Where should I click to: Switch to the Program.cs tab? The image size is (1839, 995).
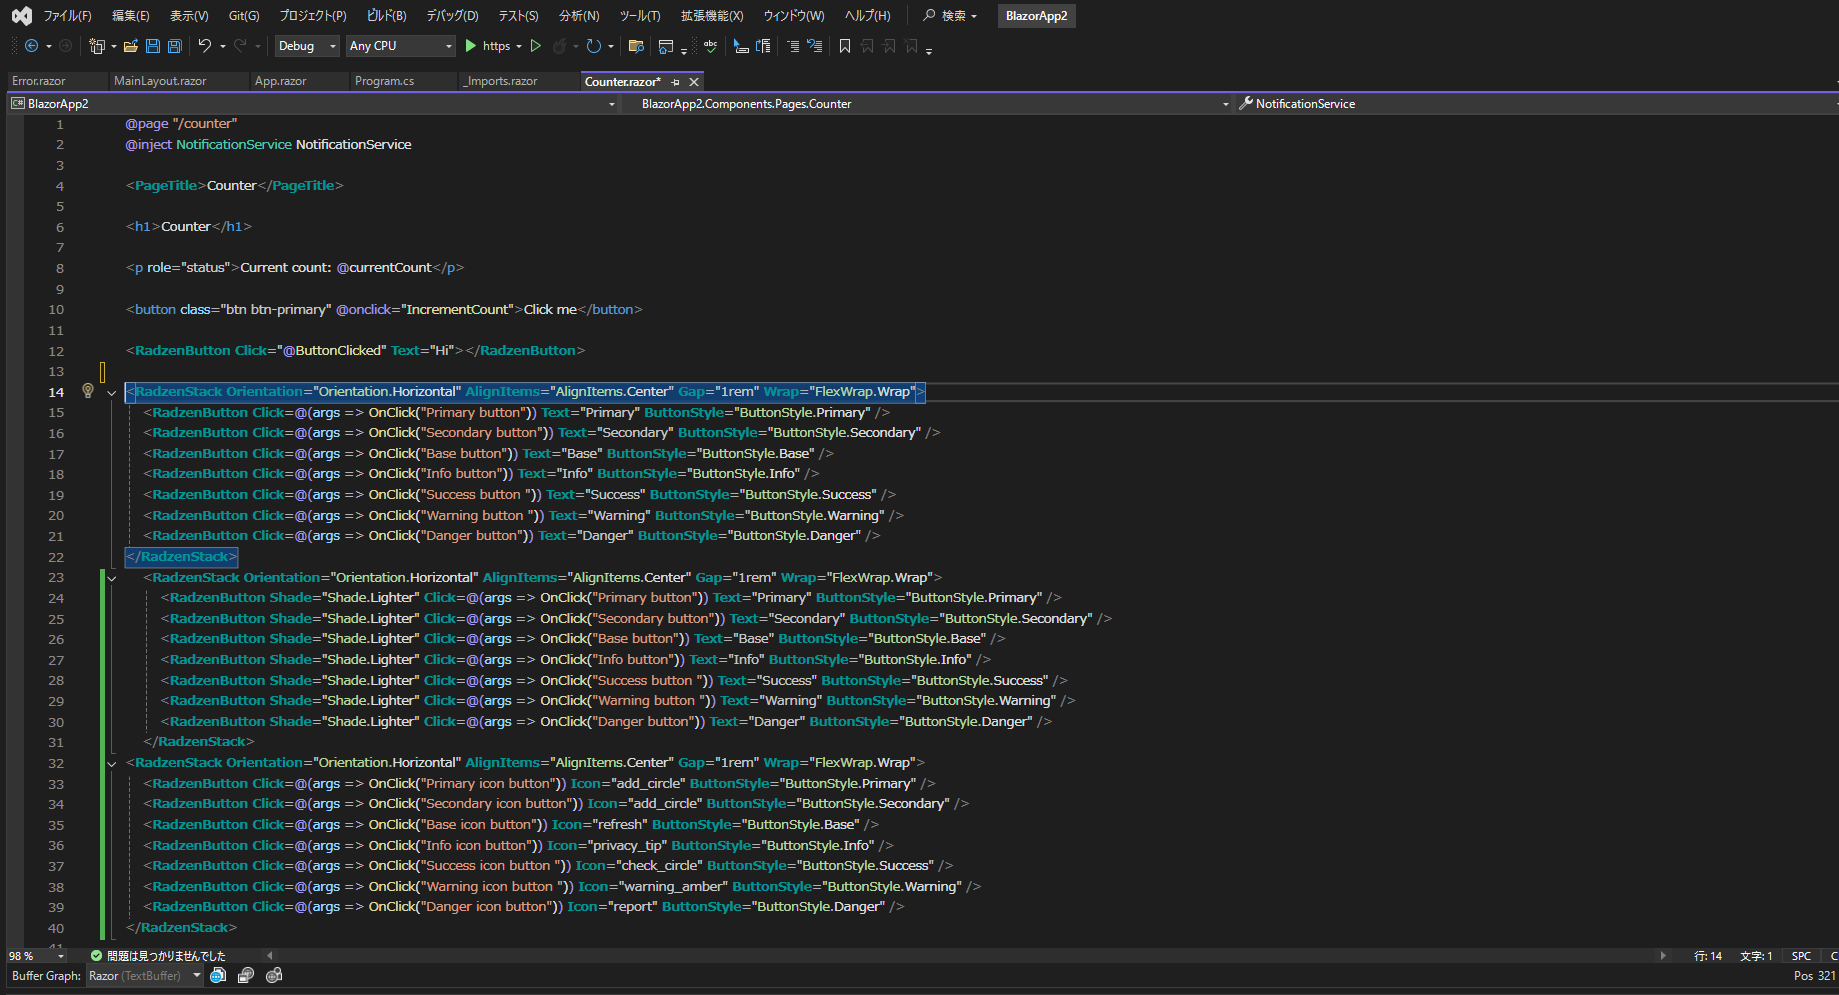point(385,81)
